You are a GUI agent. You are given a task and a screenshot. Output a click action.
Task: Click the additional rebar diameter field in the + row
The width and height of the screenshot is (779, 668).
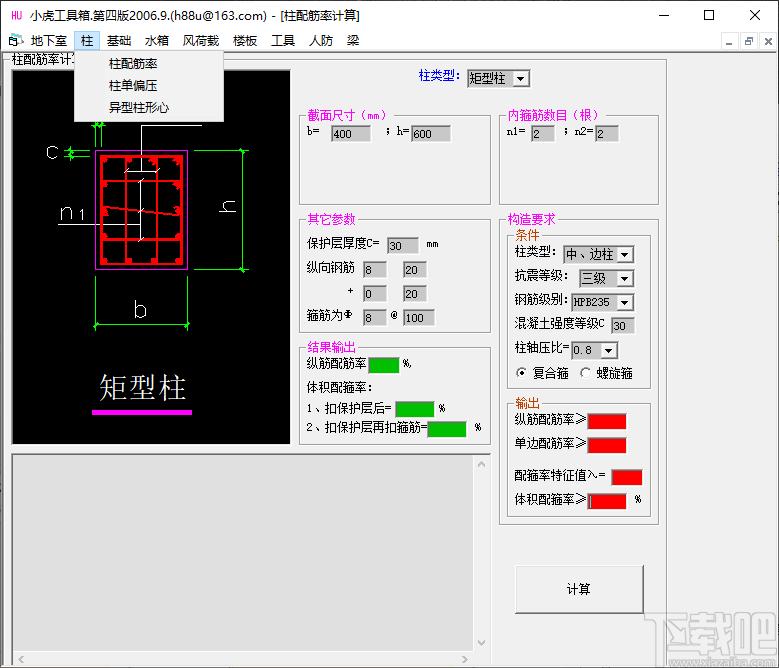pos(415,294)
